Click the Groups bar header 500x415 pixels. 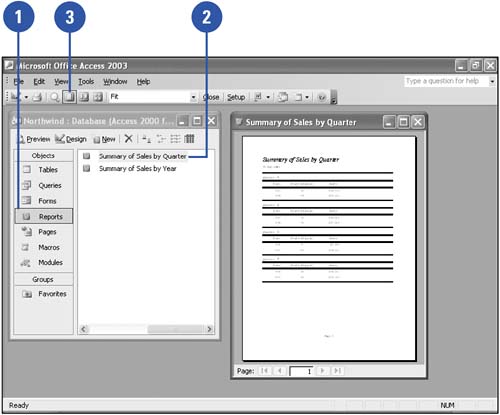(43, 279)
